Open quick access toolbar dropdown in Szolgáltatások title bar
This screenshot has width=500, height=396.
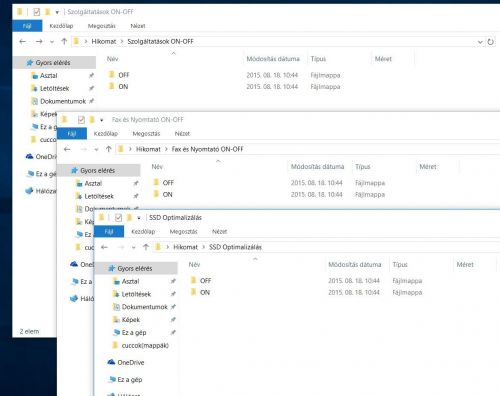tap(57, 12)
